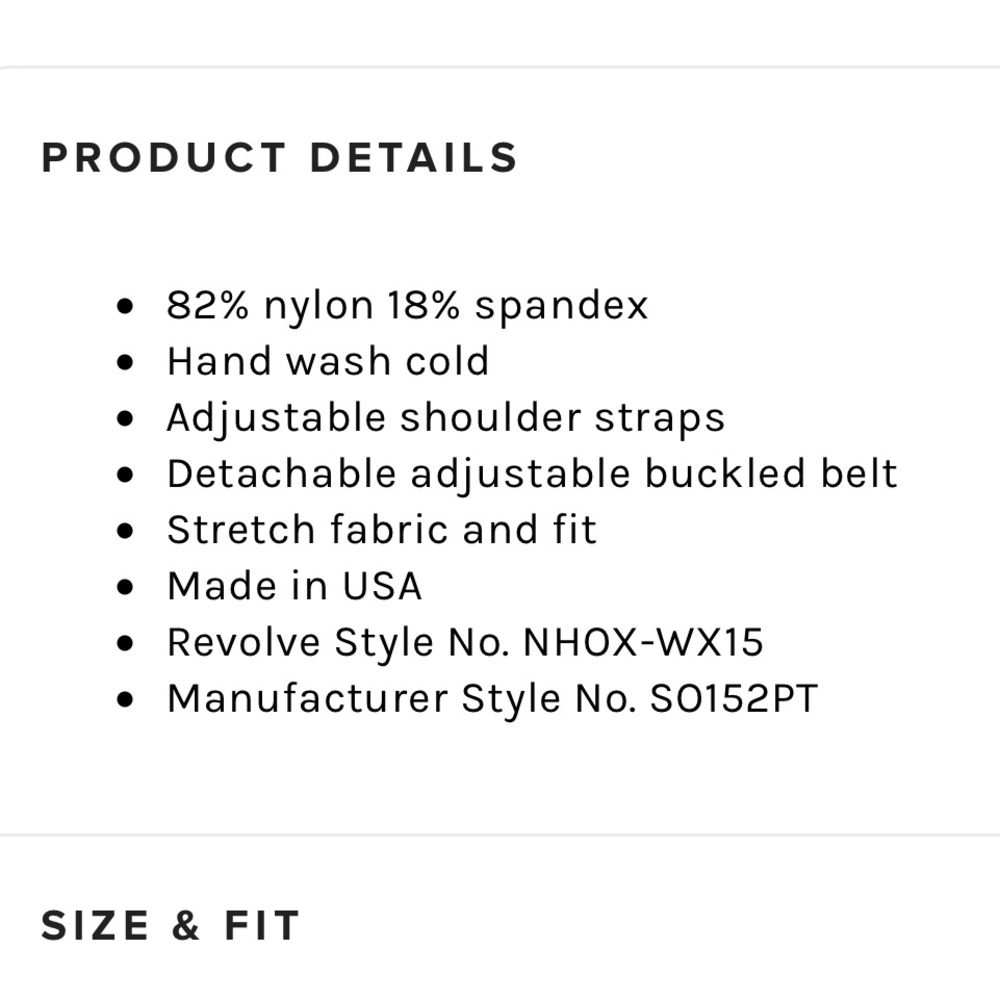This screenshot has width=1000, height=1000.
Task: Select the Adjustable shoulder straps bullet
Action: click(446, 418)
